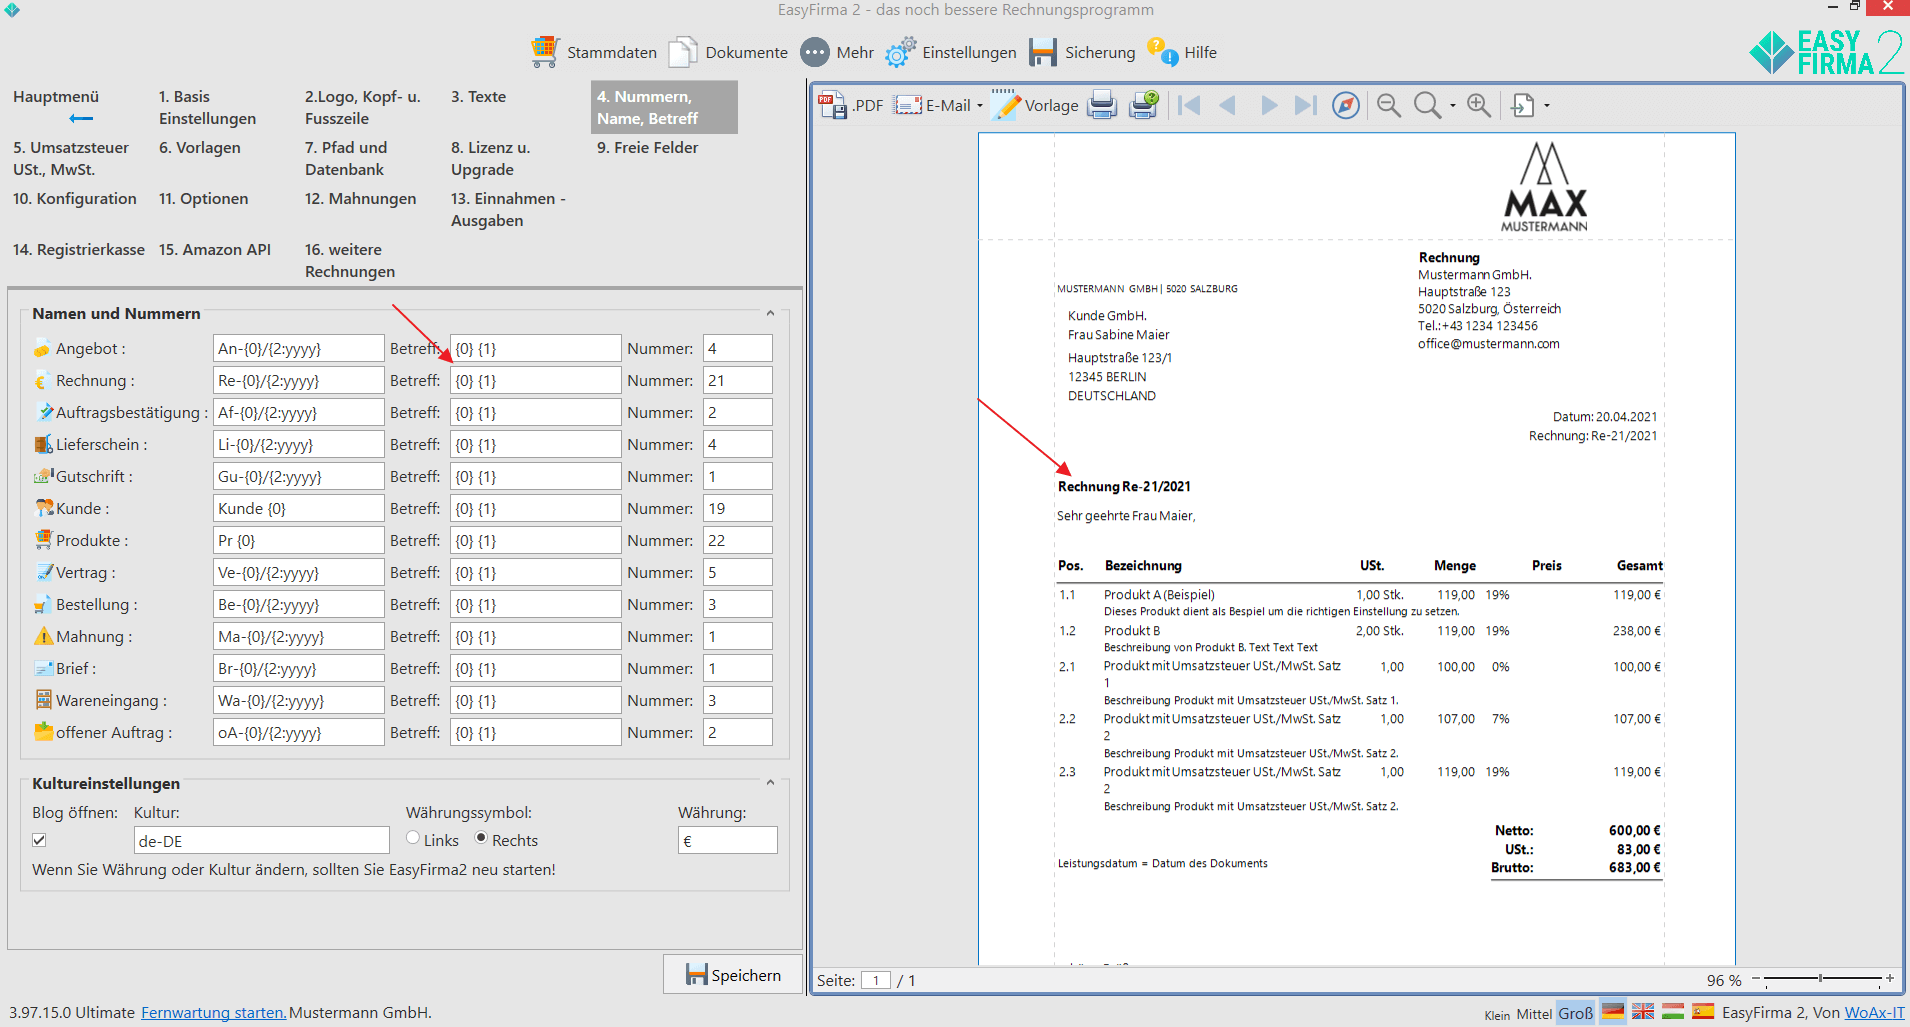Click the Lieferschein Betreff field
1910x1027 pixels.
[x=535, y=444]
